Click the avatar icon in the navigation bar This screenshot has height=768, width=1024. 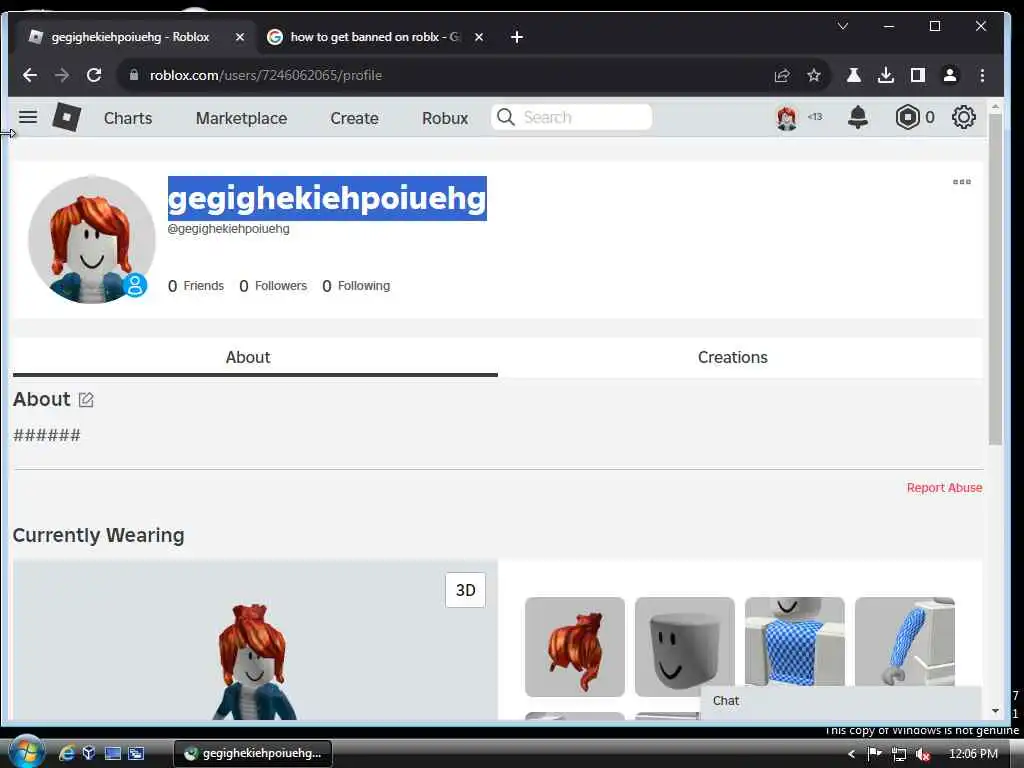tap(787, 118)
